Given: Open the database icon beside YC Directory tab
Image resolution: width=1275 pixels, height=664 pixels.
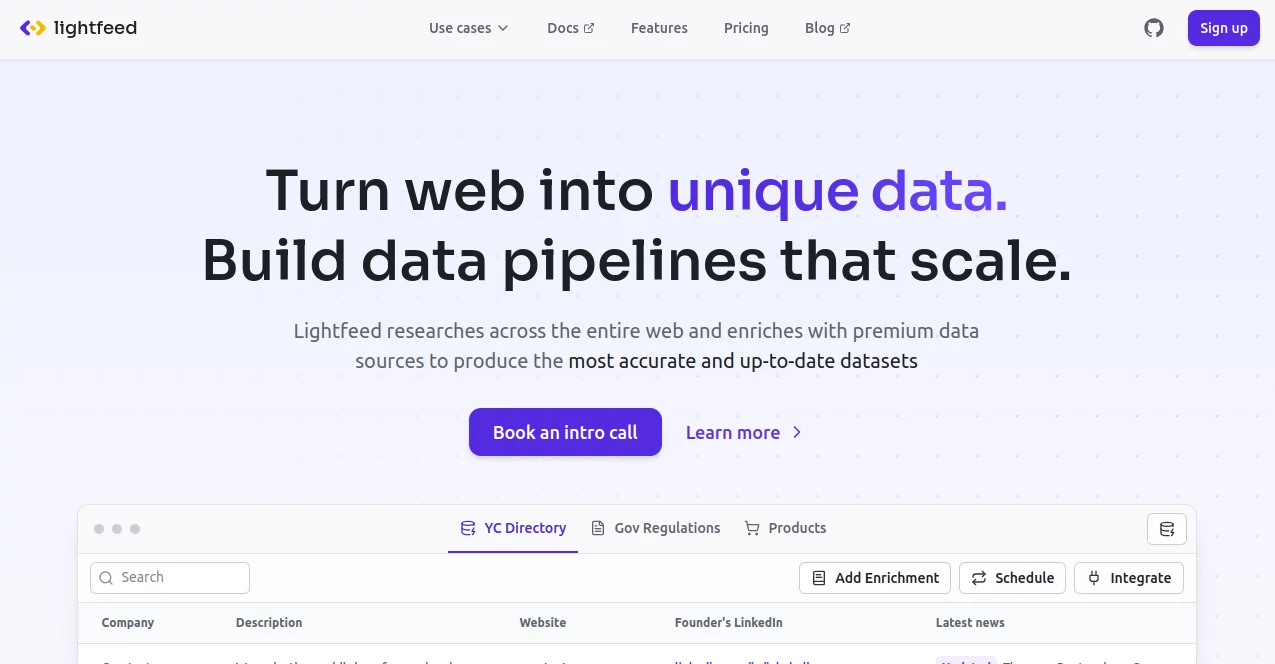Looking at the screenshot, I should point(466,528).
